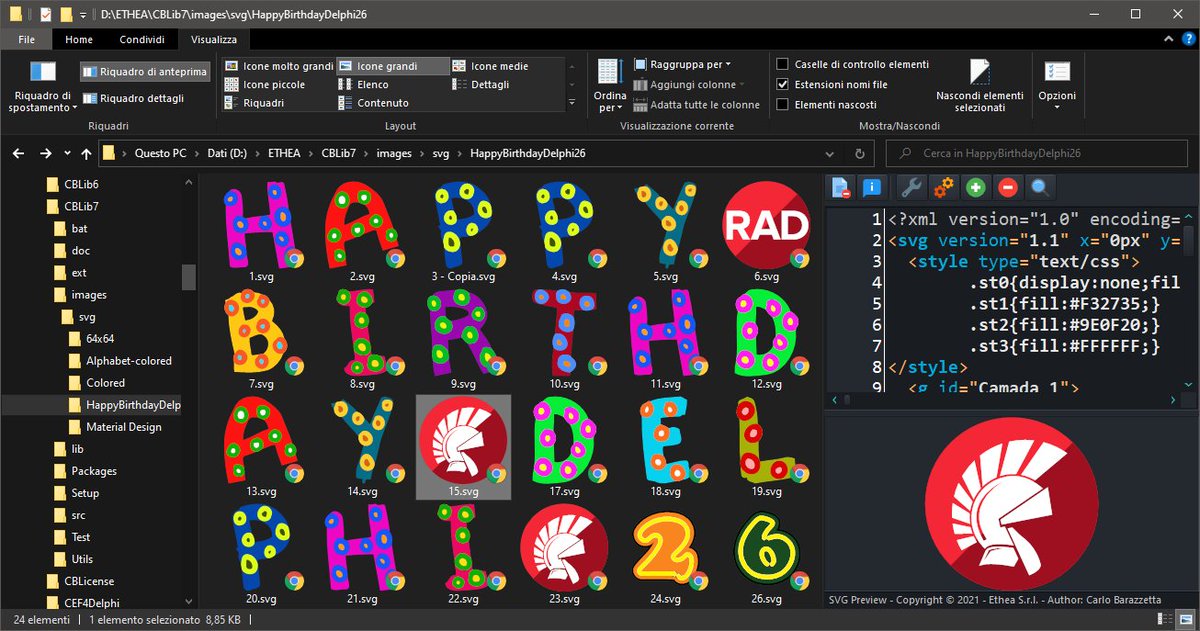
Task: Click the document with red minus icon
Action: tap(842, 186)
